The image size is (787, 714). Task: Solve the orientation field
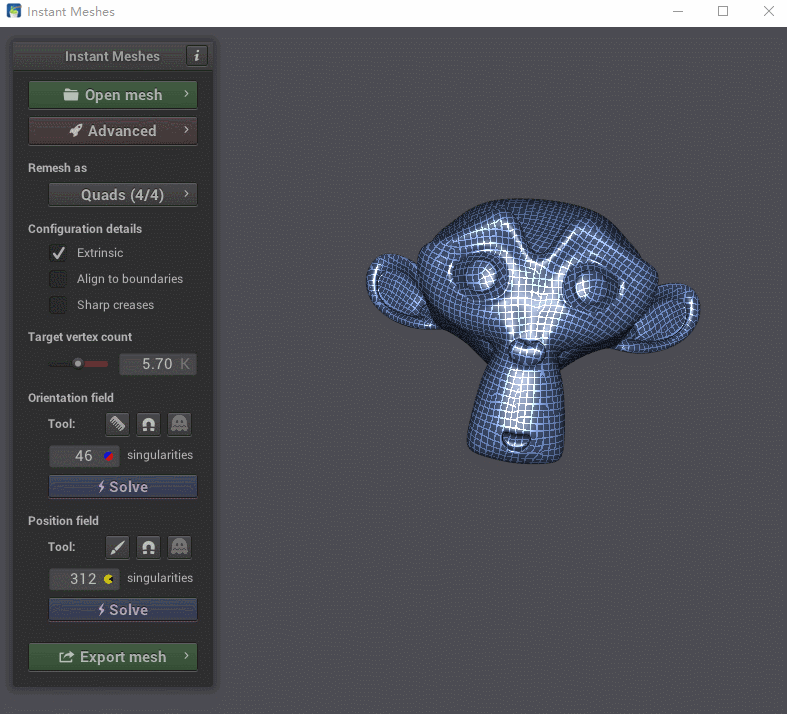coord(123,487)
